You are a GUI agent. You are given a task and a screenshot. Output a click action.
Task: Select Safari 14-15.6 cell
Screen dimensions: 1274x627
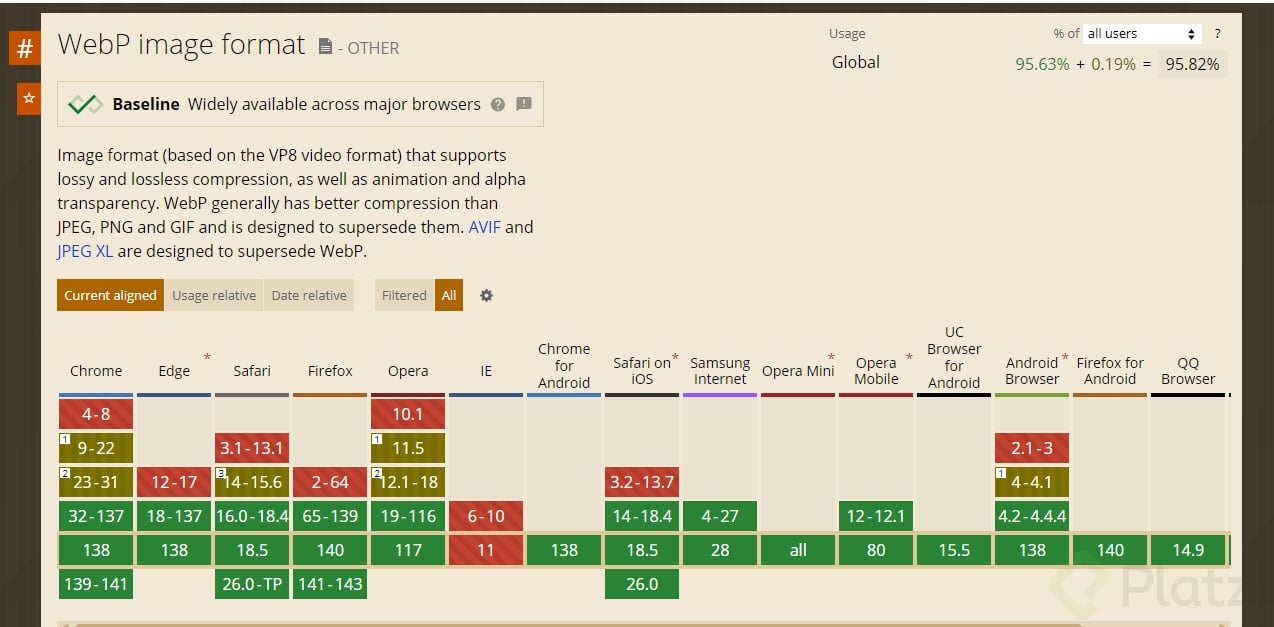tap(252, 482)
